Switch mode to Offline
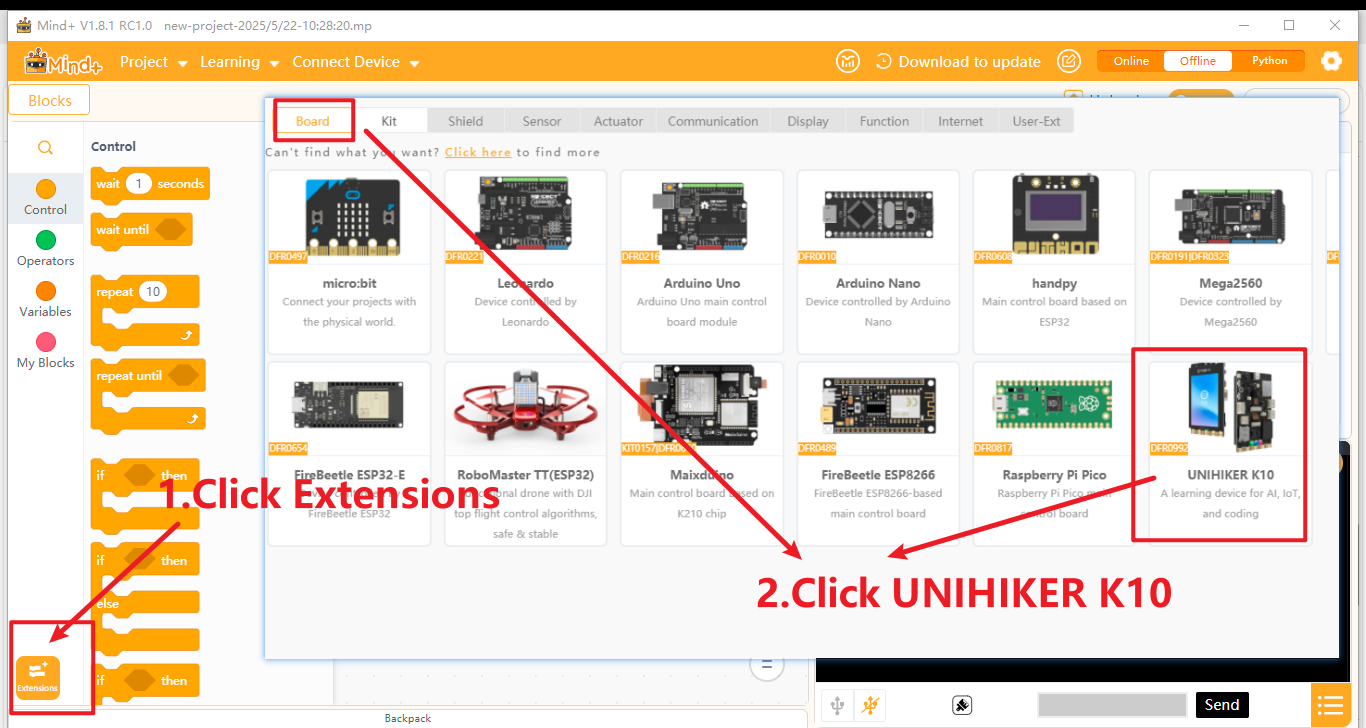This screenshot has width=1366, height=728. [x=1198, y=61]
